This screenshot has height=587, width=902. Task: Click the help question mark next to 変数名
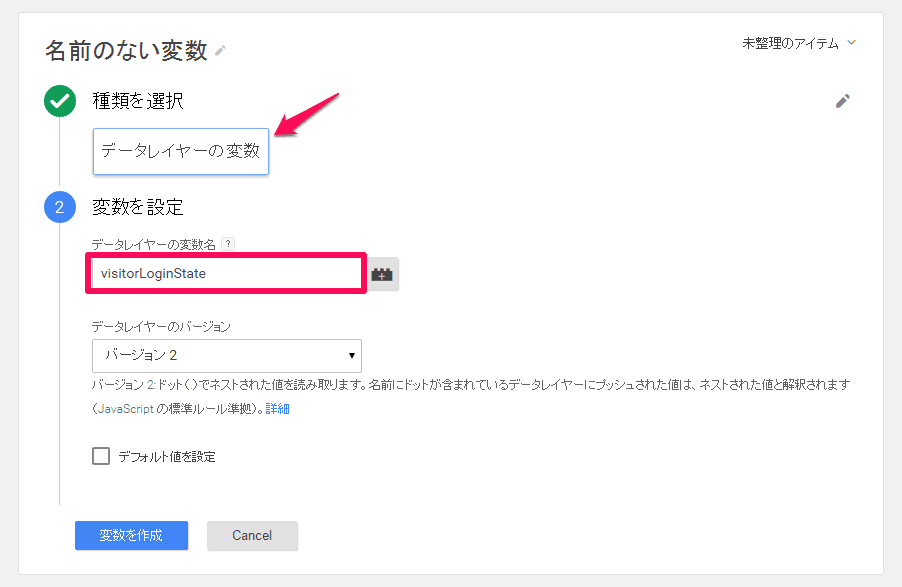tap(230, 242)
